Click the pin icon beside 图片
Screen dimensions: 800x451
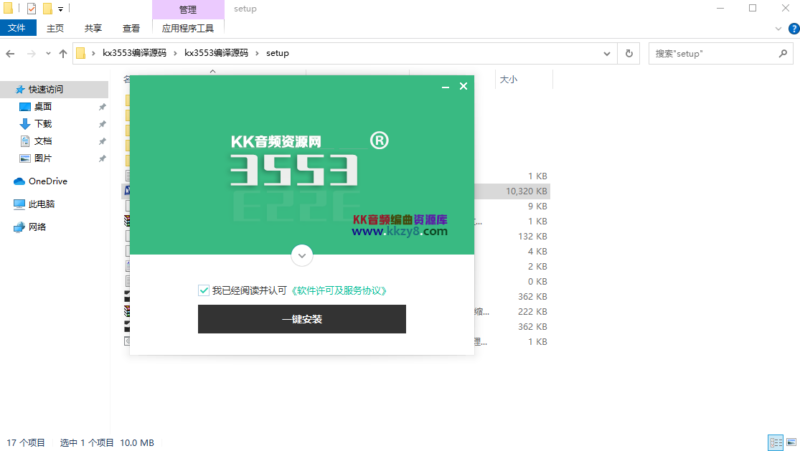[x=102, y=159]
